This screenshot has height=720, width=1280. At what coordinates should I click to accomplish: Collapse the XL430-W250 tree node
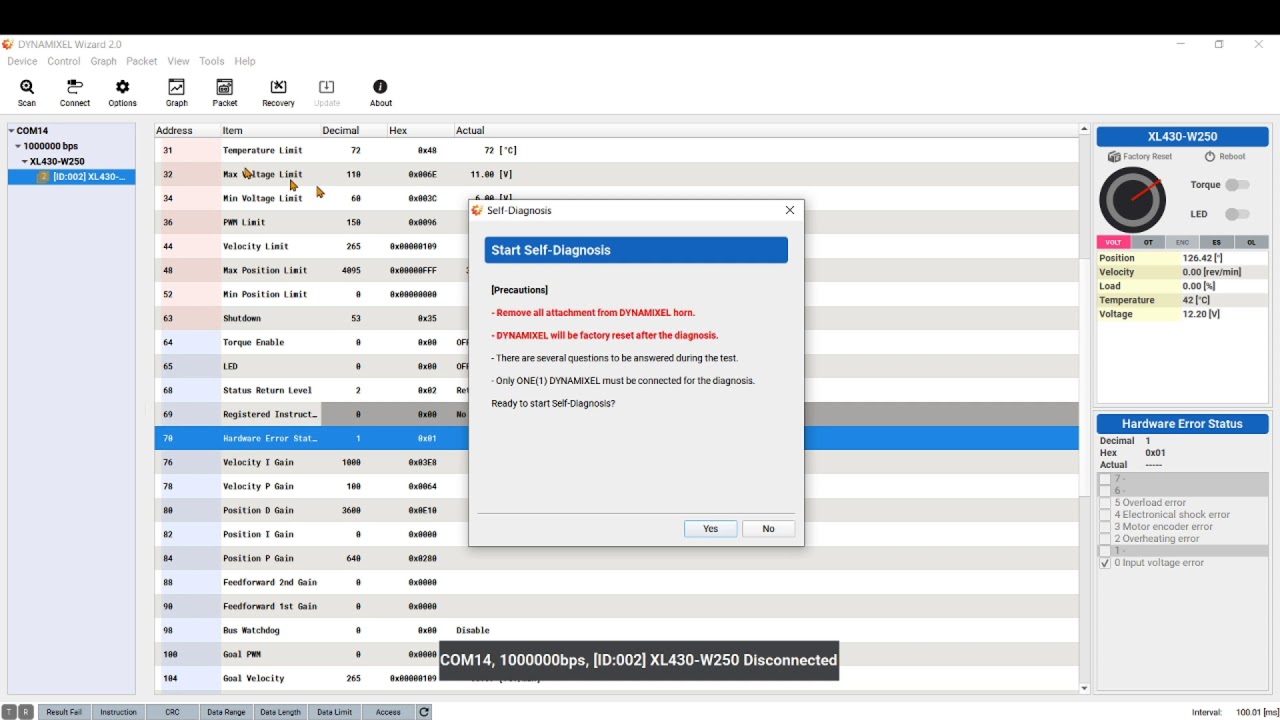25,161
